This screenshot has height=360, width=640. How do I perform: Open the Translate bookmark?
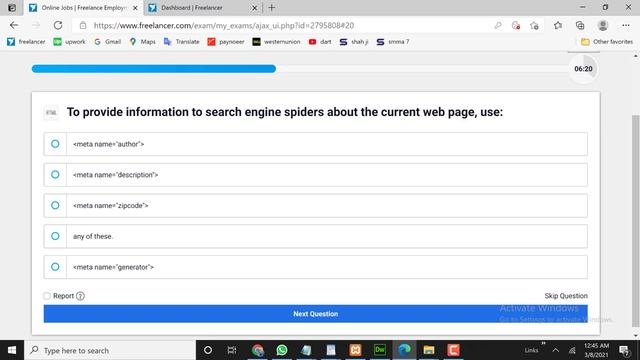click(x=181, y=42)
